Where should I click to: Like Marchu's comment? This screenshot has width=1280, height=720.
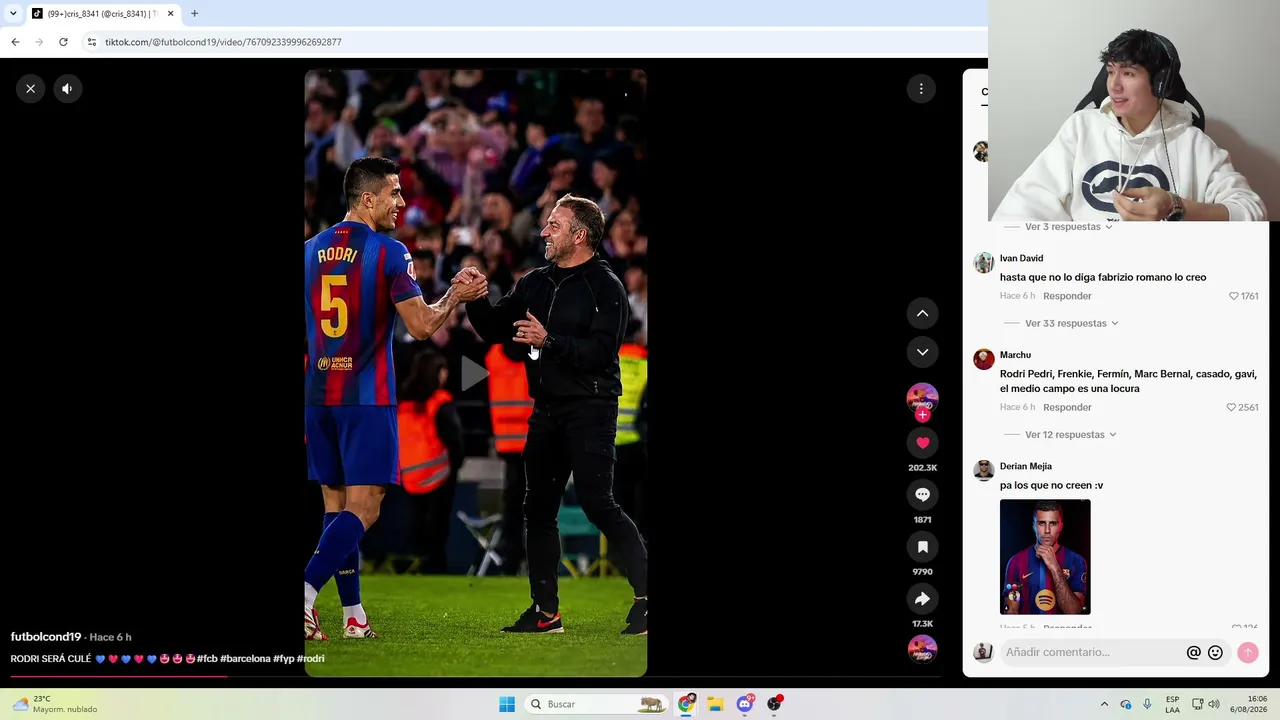(1231, 407)
